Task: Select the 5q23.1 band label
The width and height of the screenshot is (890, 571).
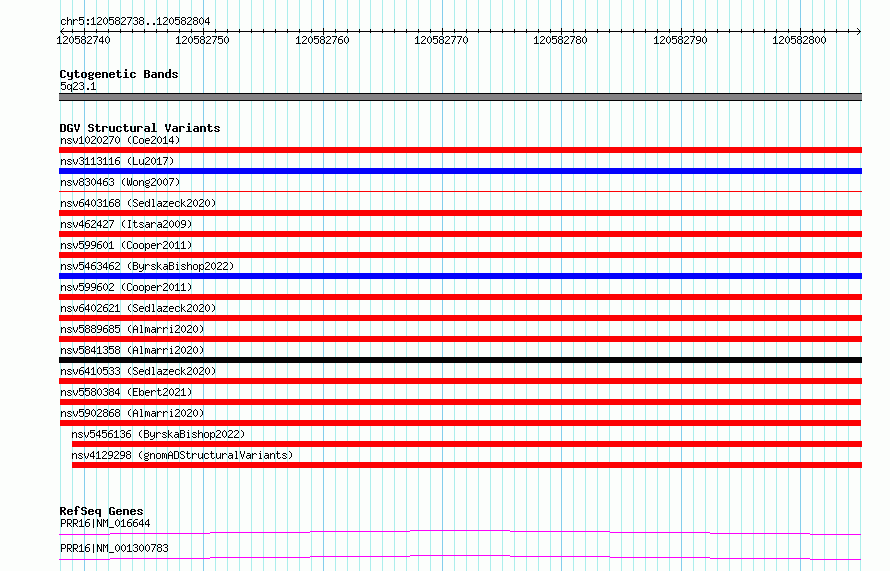Action: click(x=78, y=86)
